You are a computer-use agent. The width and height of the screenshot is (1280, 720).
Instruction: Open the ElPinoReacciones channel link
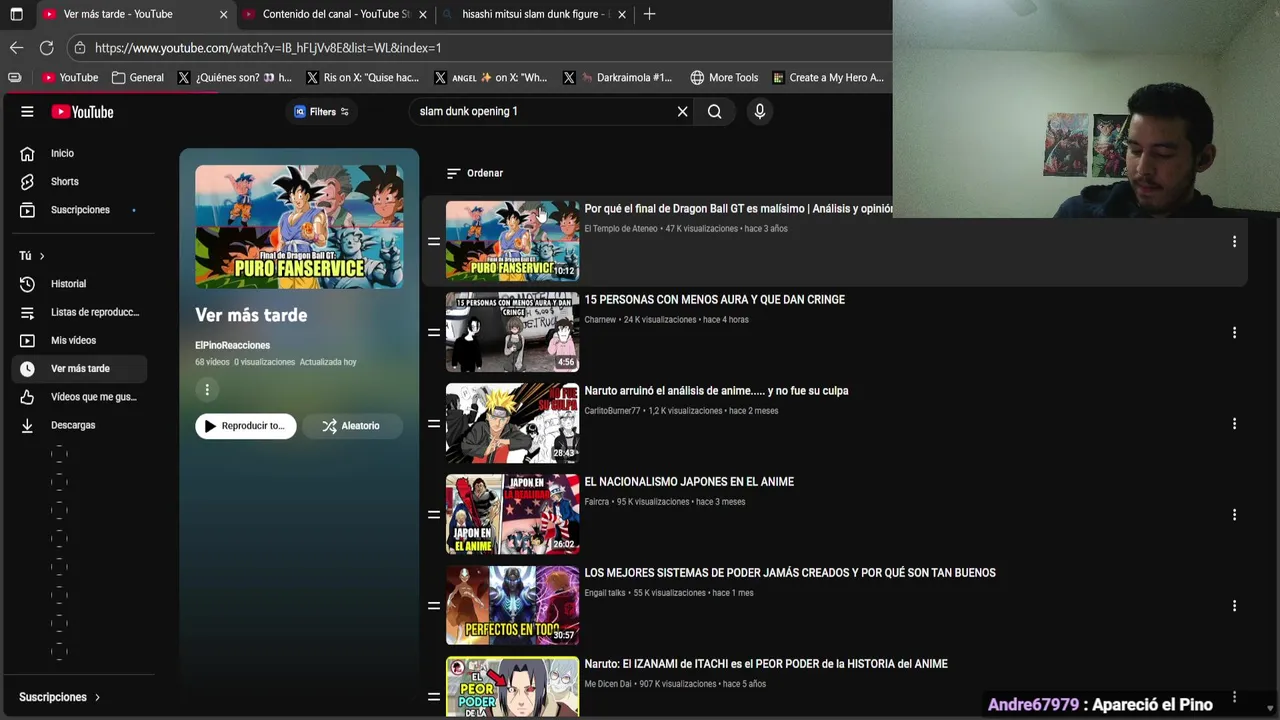[232, 345]
